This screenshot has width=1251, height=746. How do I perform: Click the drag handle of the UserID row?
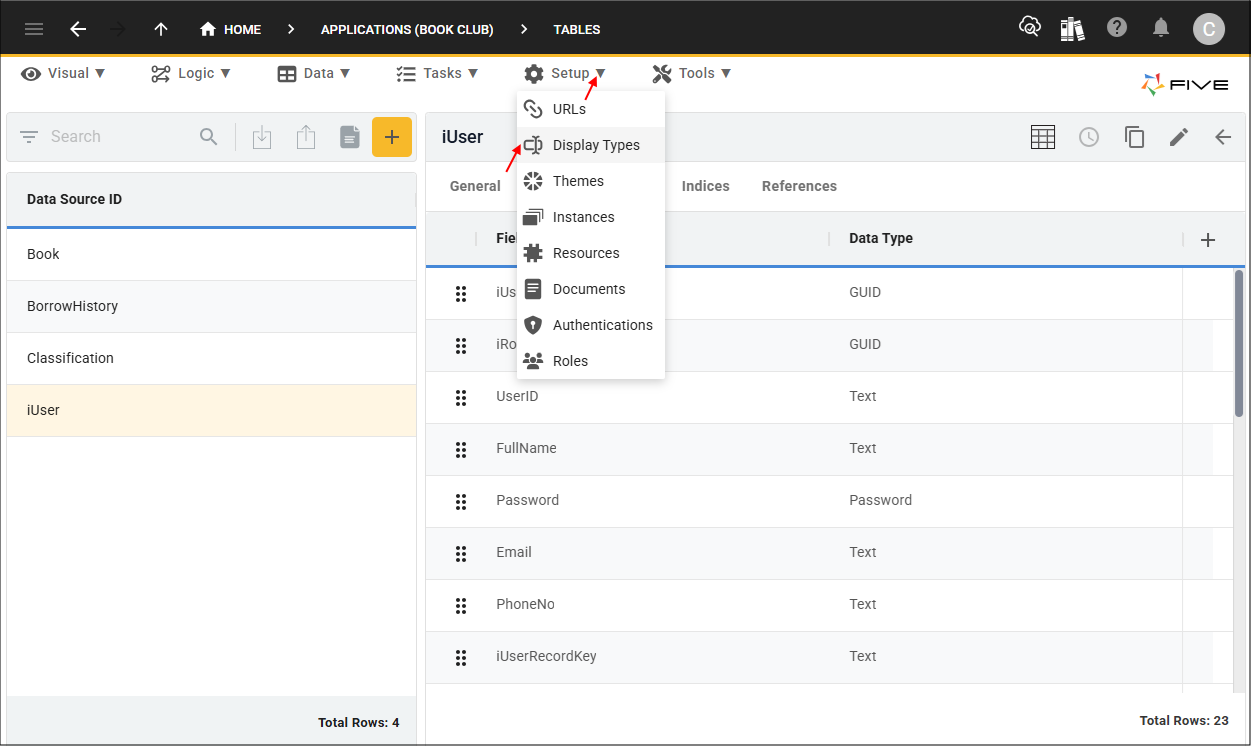(x=461, y=397)
